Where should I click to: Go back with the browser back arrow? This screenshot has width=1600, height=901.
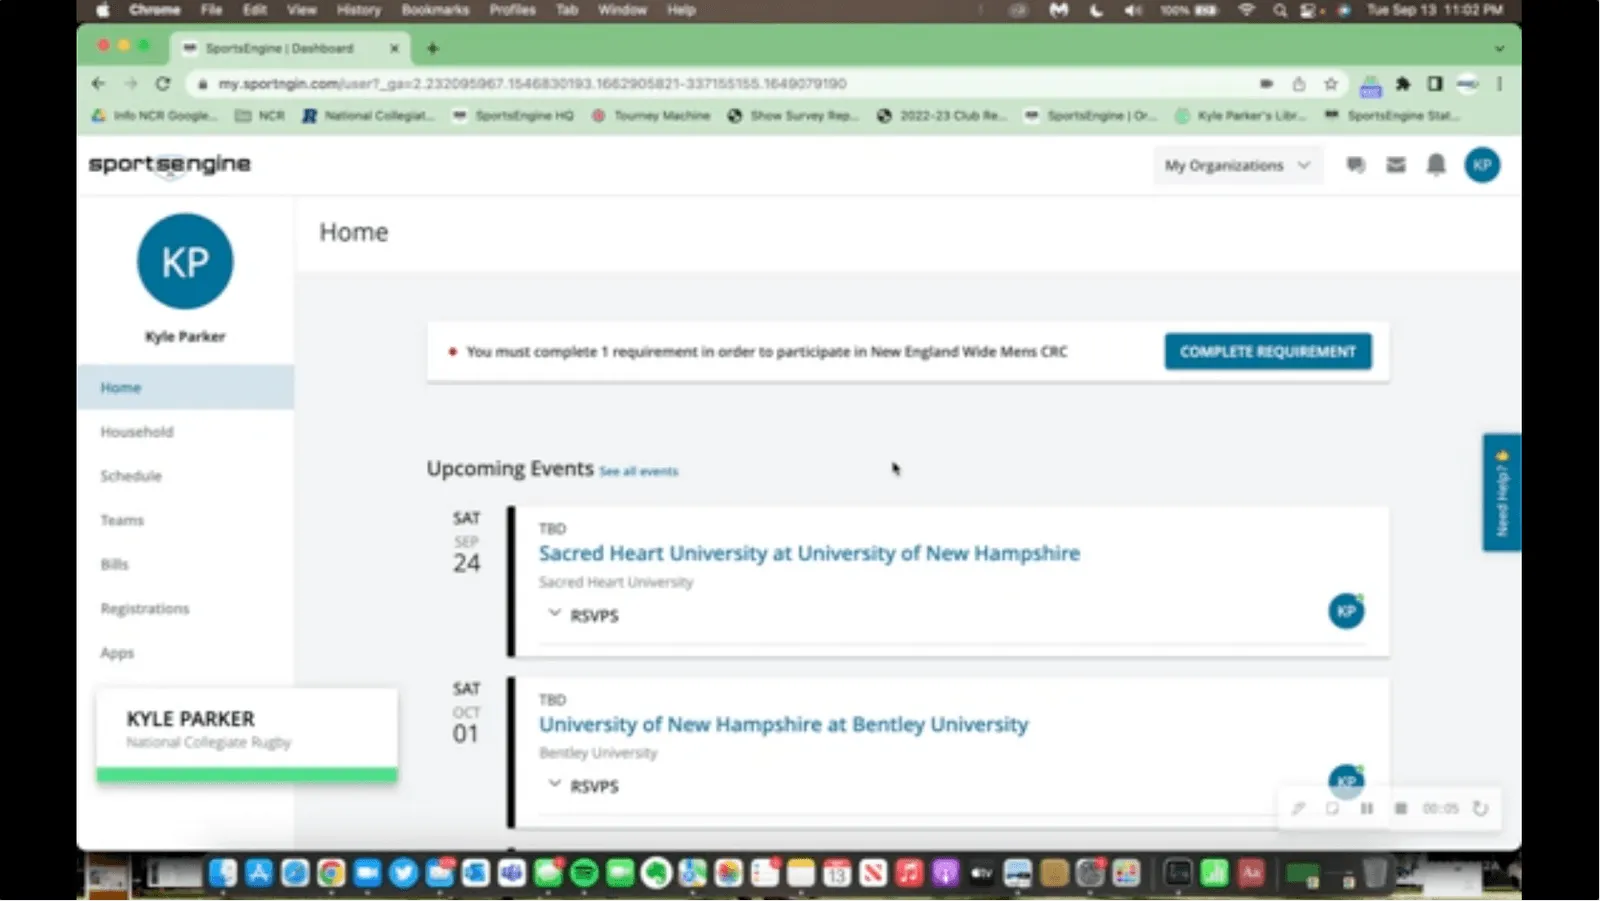(98, 84)
